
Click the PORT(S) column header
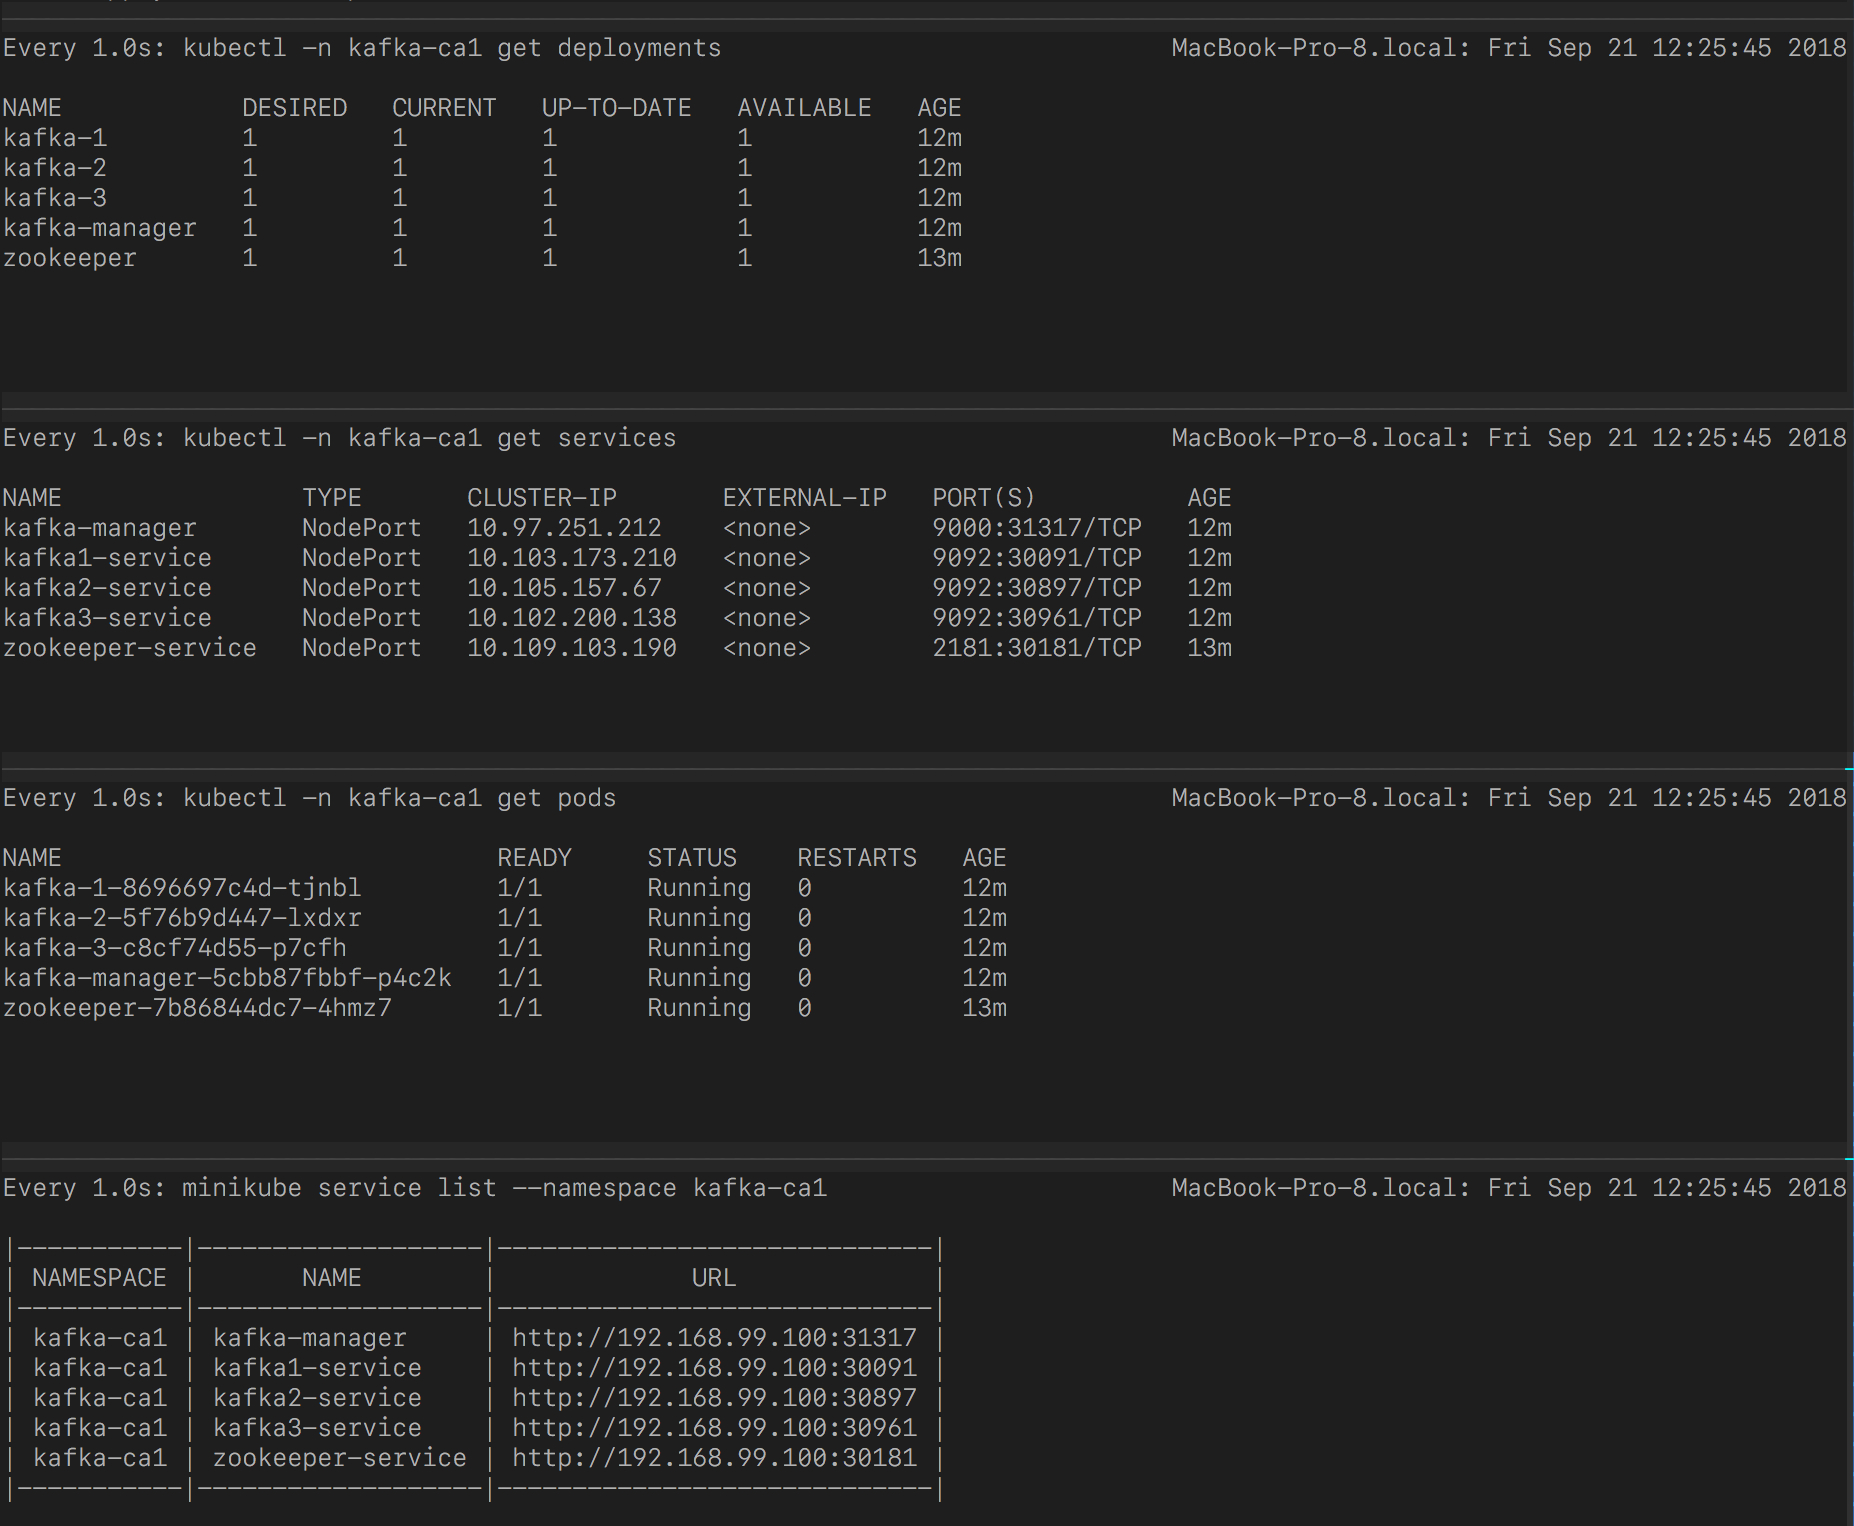click(x=985, y=498)
